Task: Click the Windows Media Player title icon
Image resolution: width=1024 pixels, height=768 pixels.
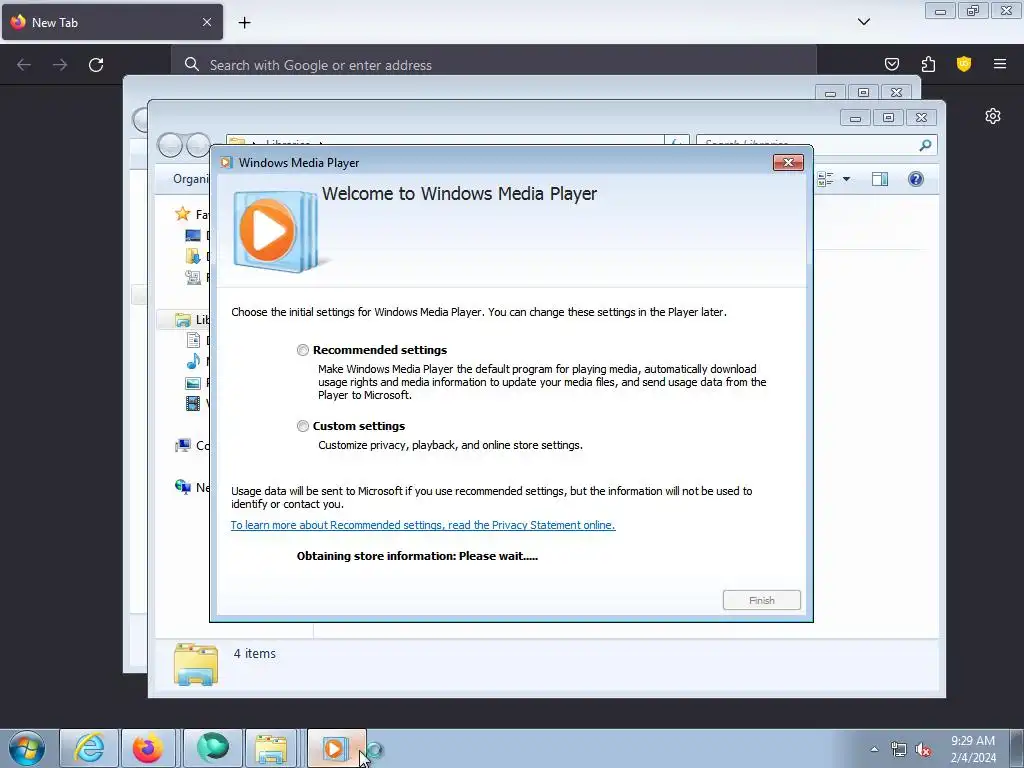Action: (226, 163)
